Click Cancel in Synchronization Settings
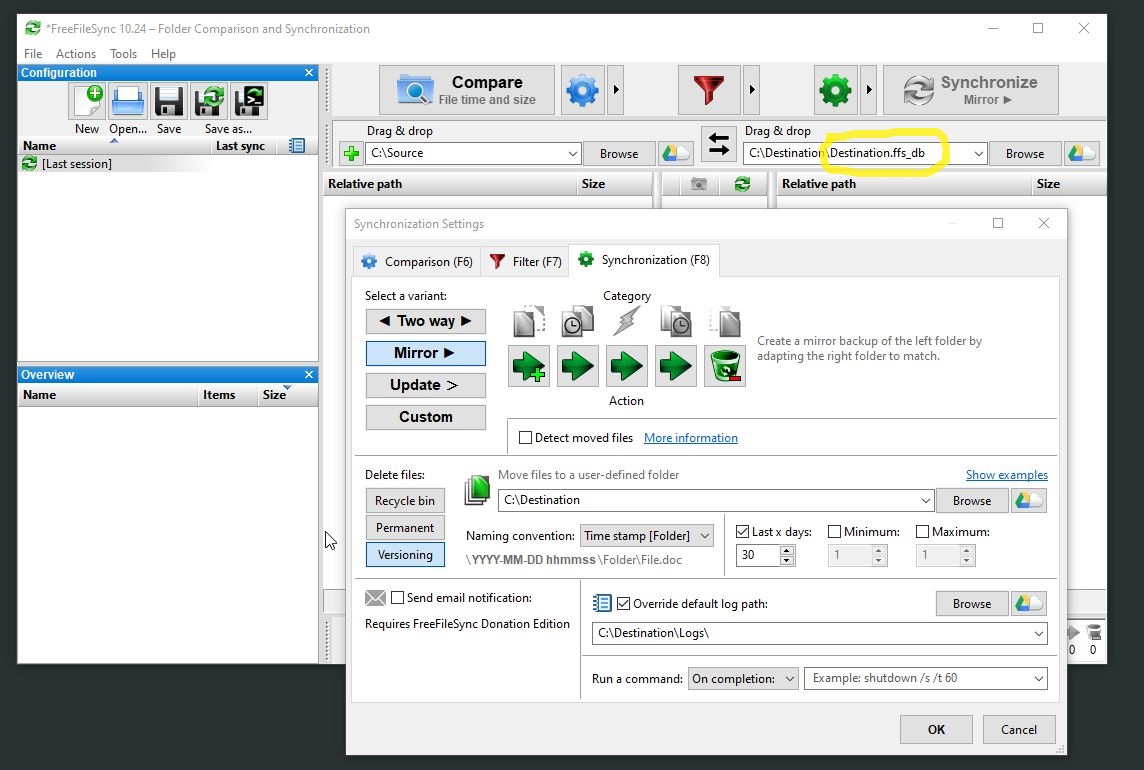1144x770 pixels. [x=1019, y=730]
